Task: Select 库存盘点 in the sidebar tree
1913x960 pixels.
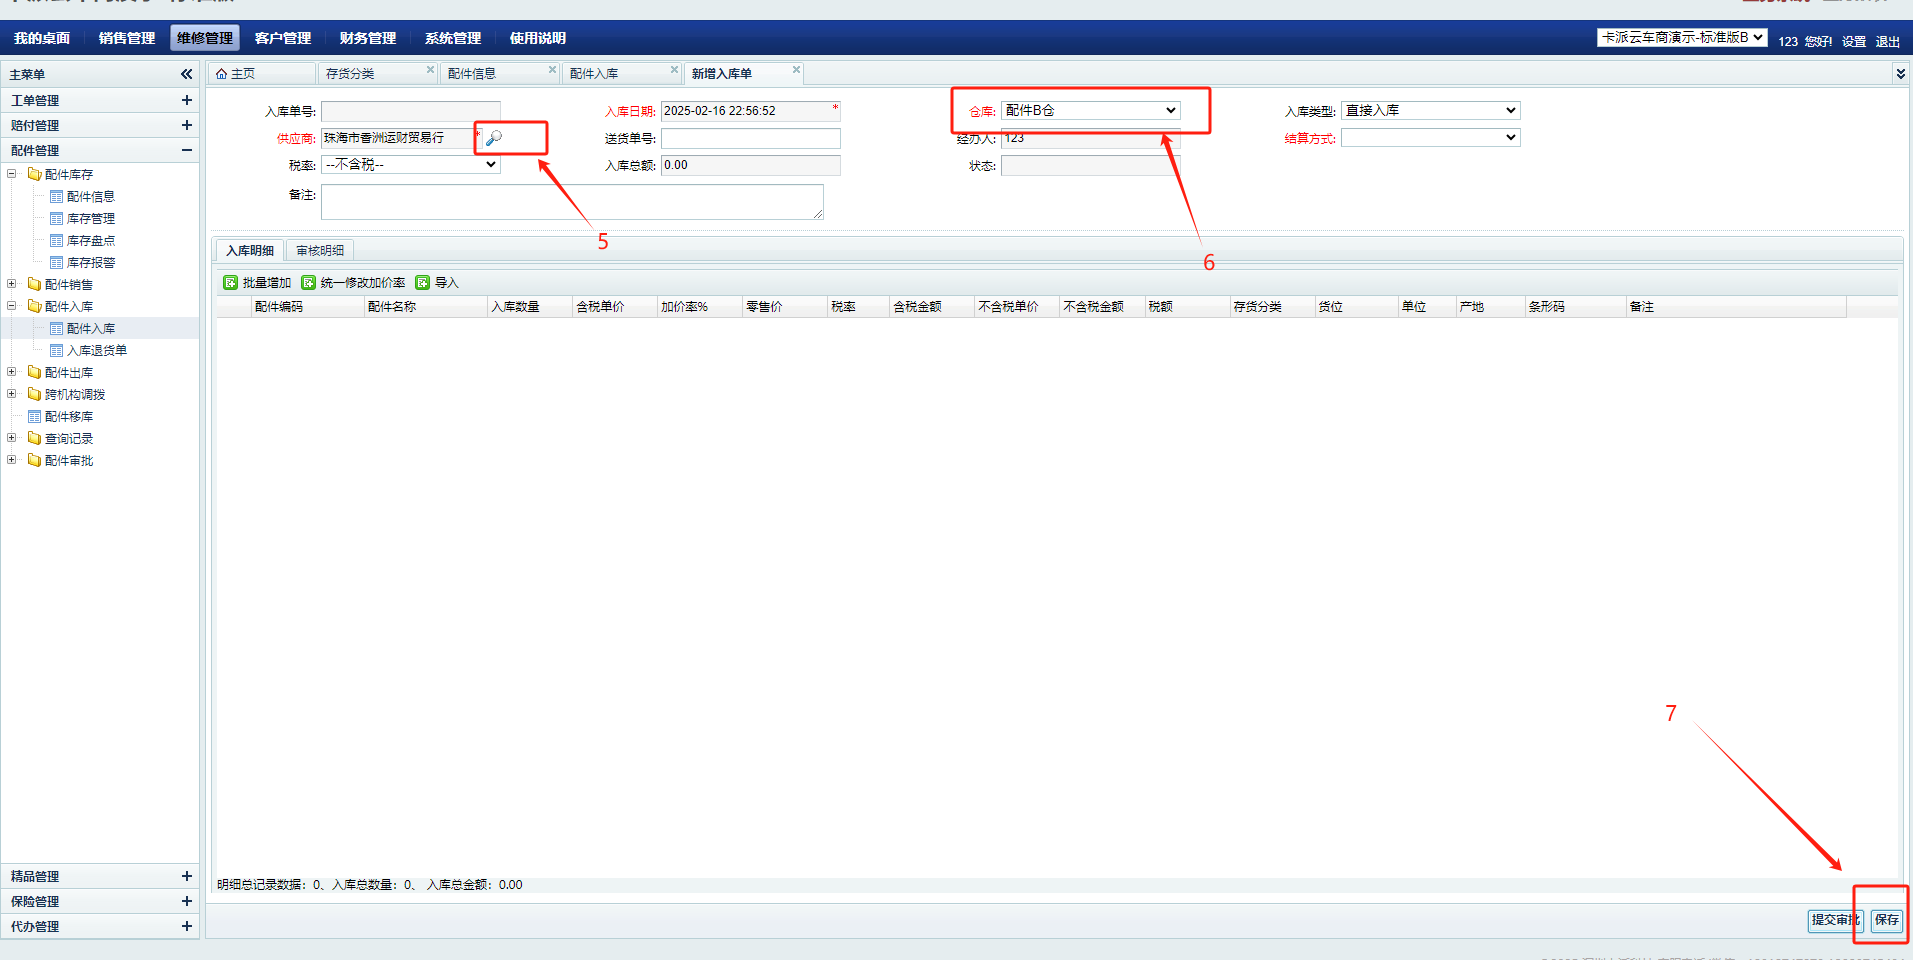Action: (90, 241)
